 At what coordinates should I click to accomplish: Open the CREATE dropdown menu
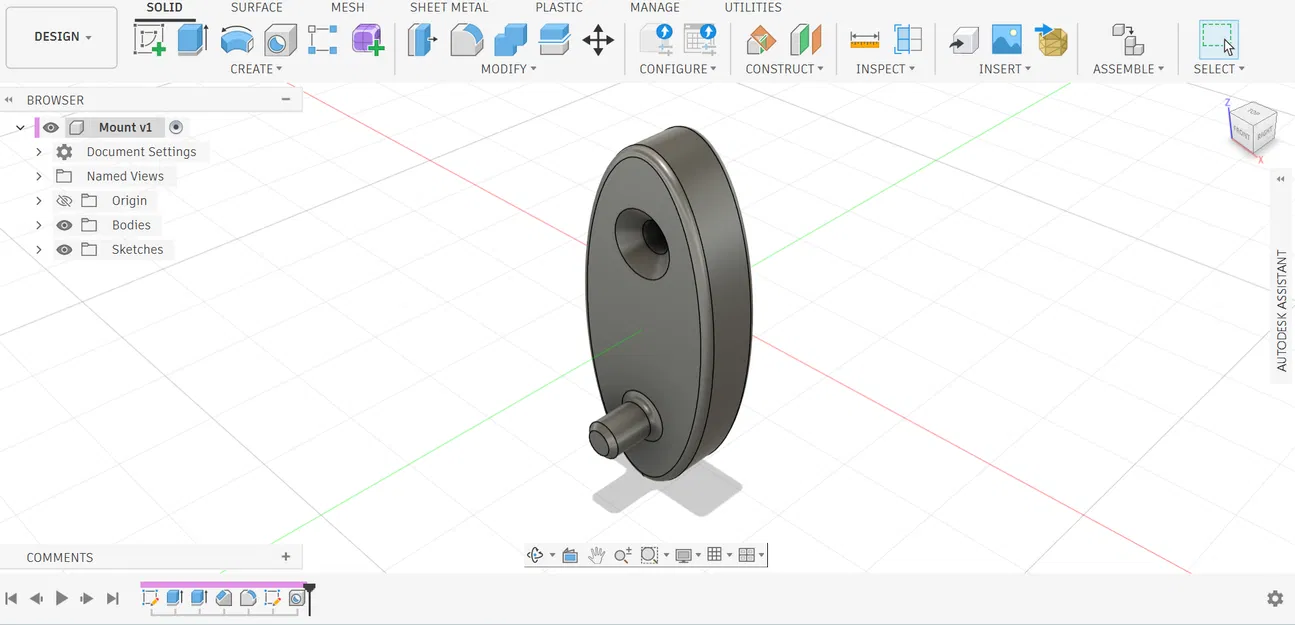pyautogui.click(x=256, y=69)
